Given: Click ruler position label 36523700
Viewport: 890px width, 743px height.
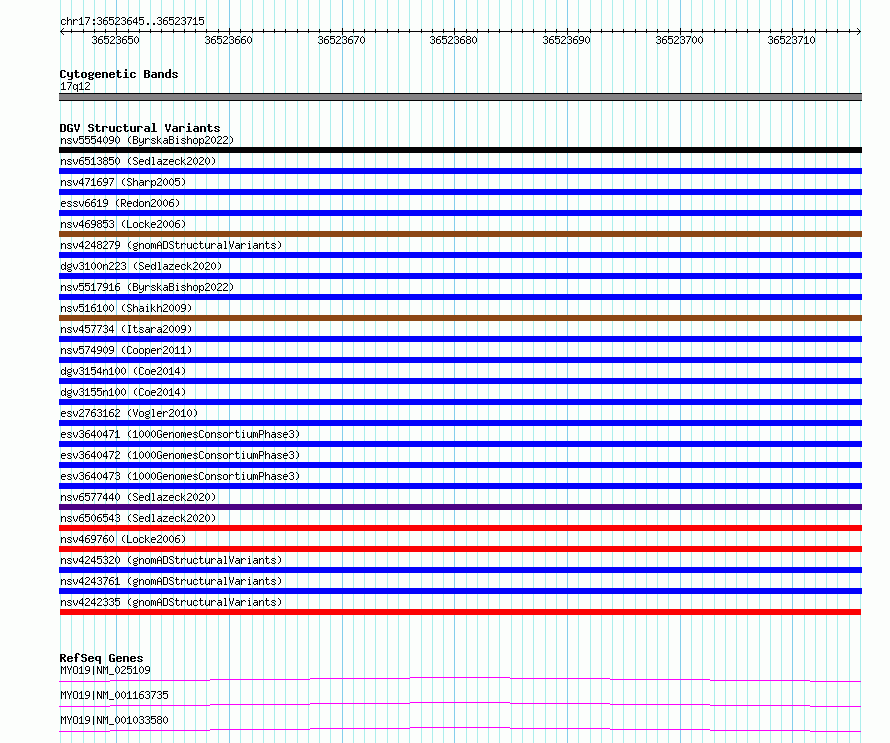Looking at the screenshot, I should click(679, 40).
